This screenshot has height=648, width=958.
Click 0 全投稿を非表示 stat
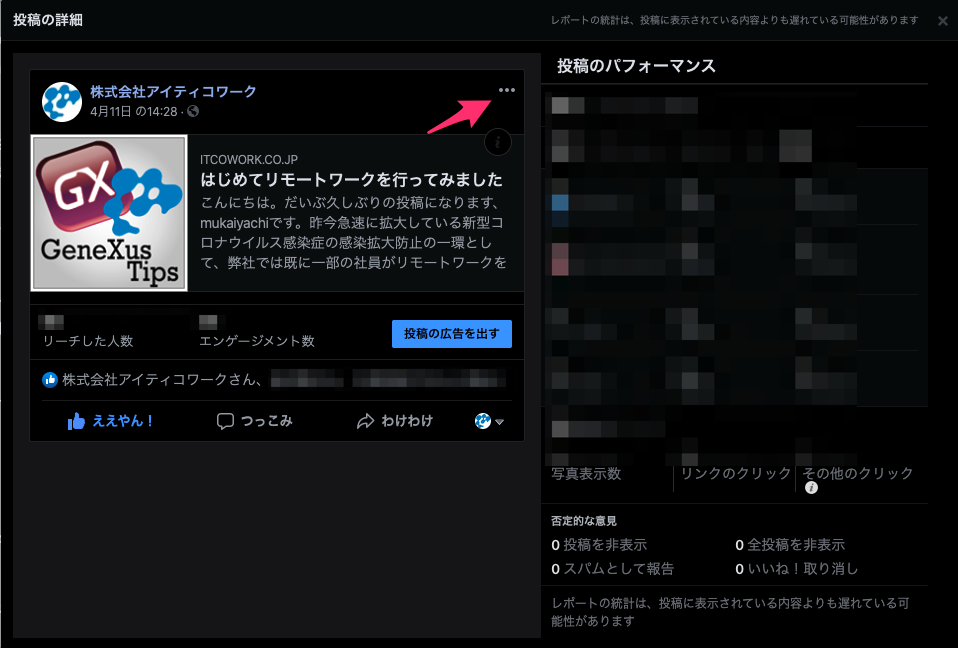[790, 545]
